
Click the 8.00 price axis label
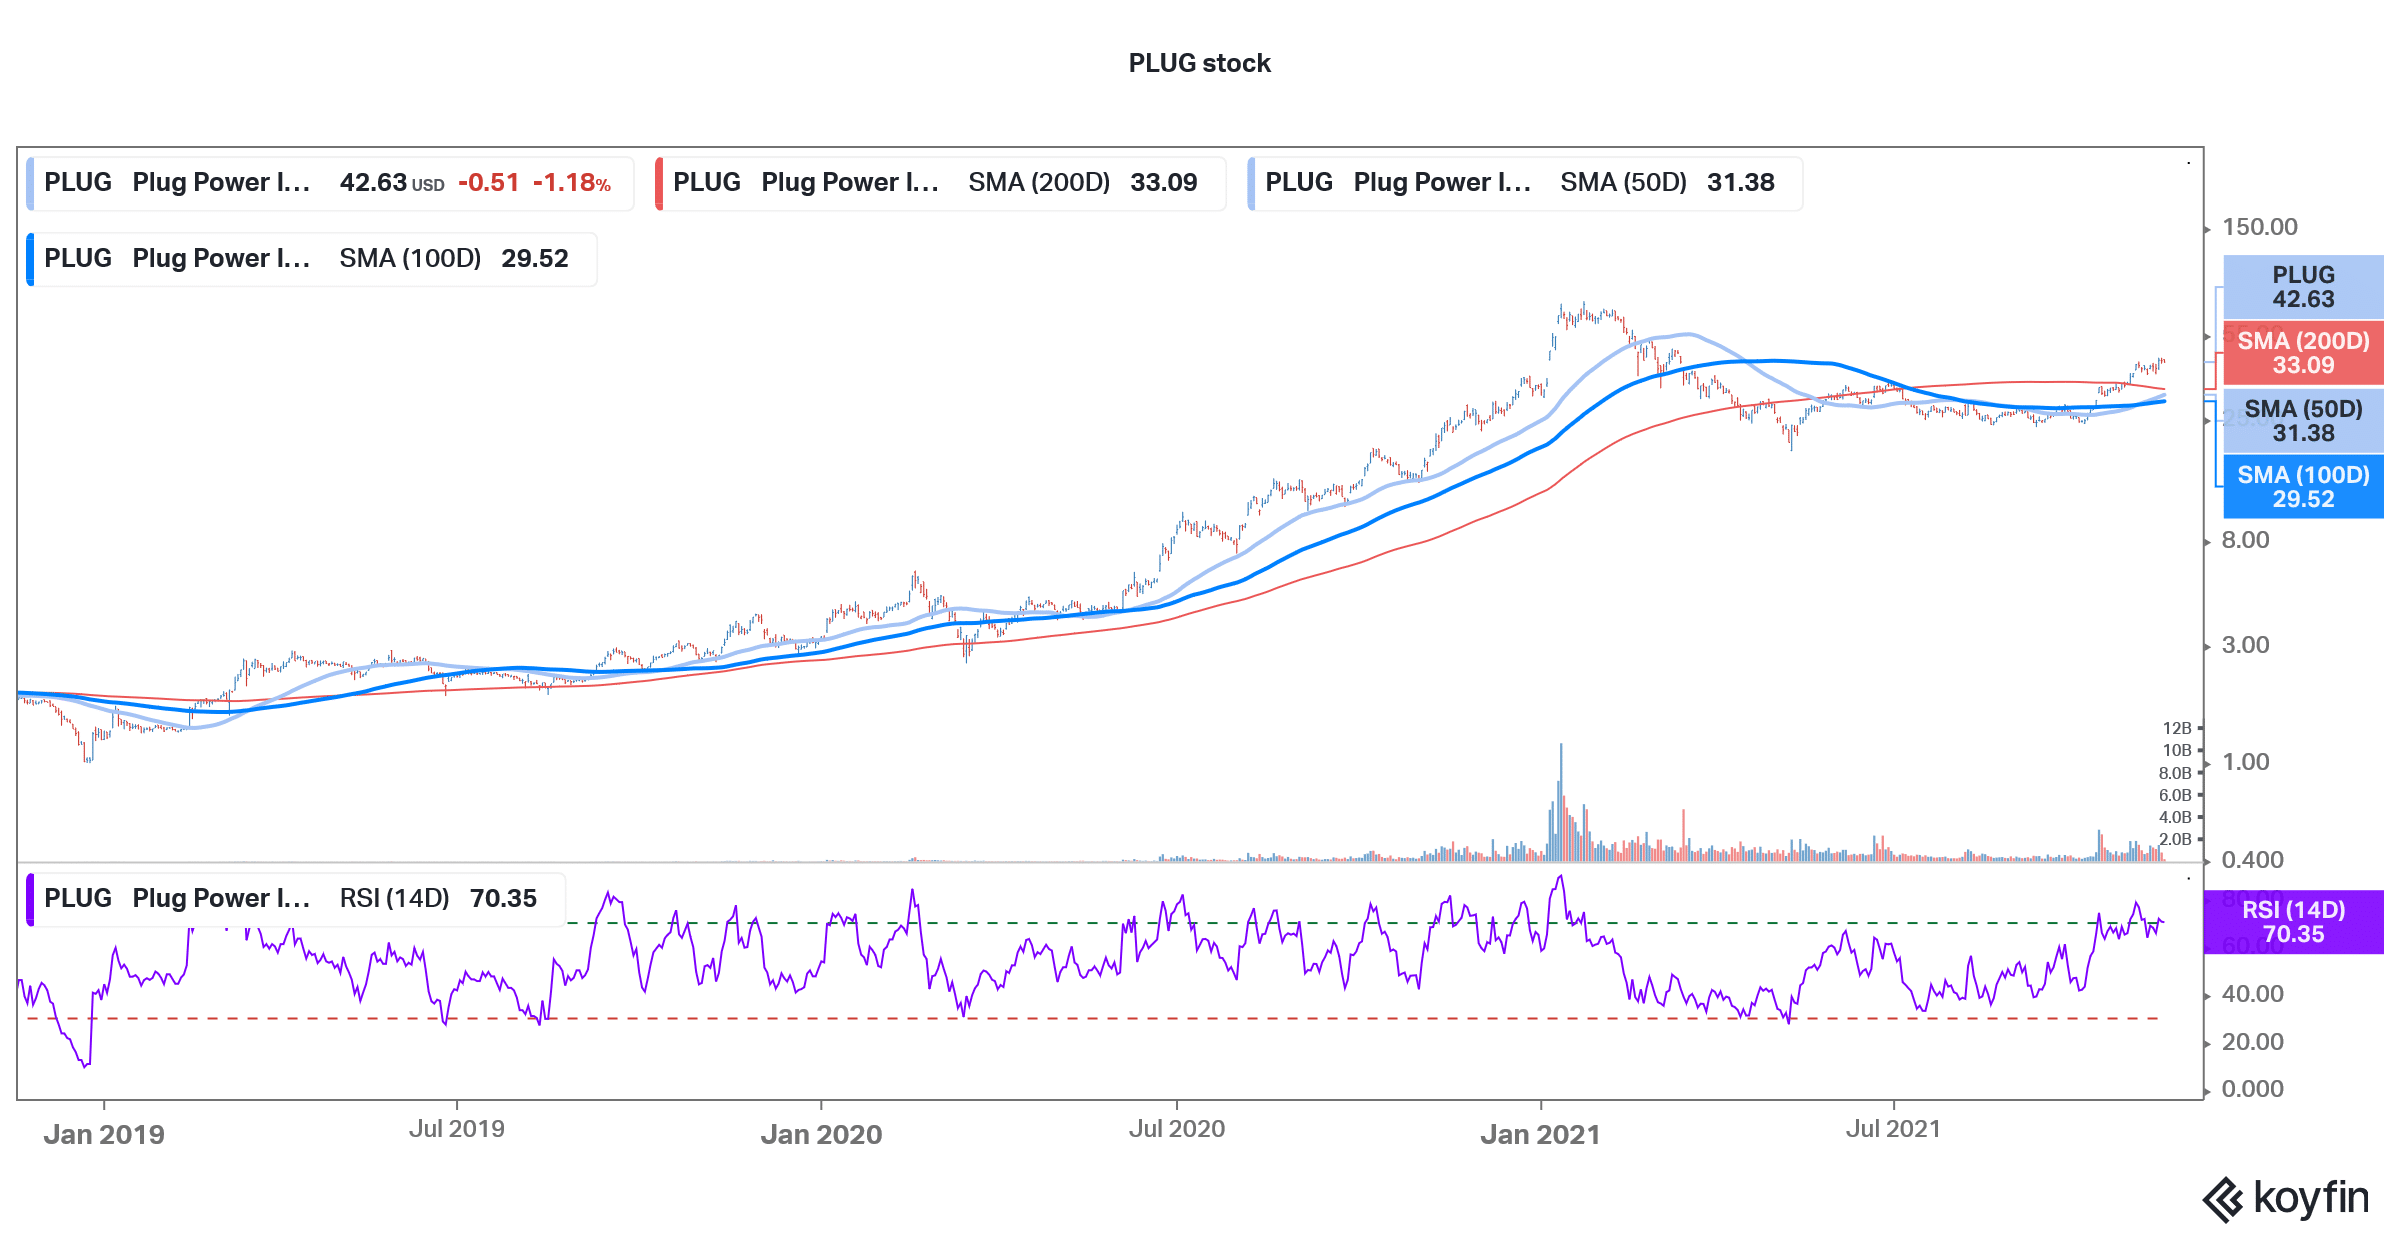pyautogui.click(x=2246, y=540)
